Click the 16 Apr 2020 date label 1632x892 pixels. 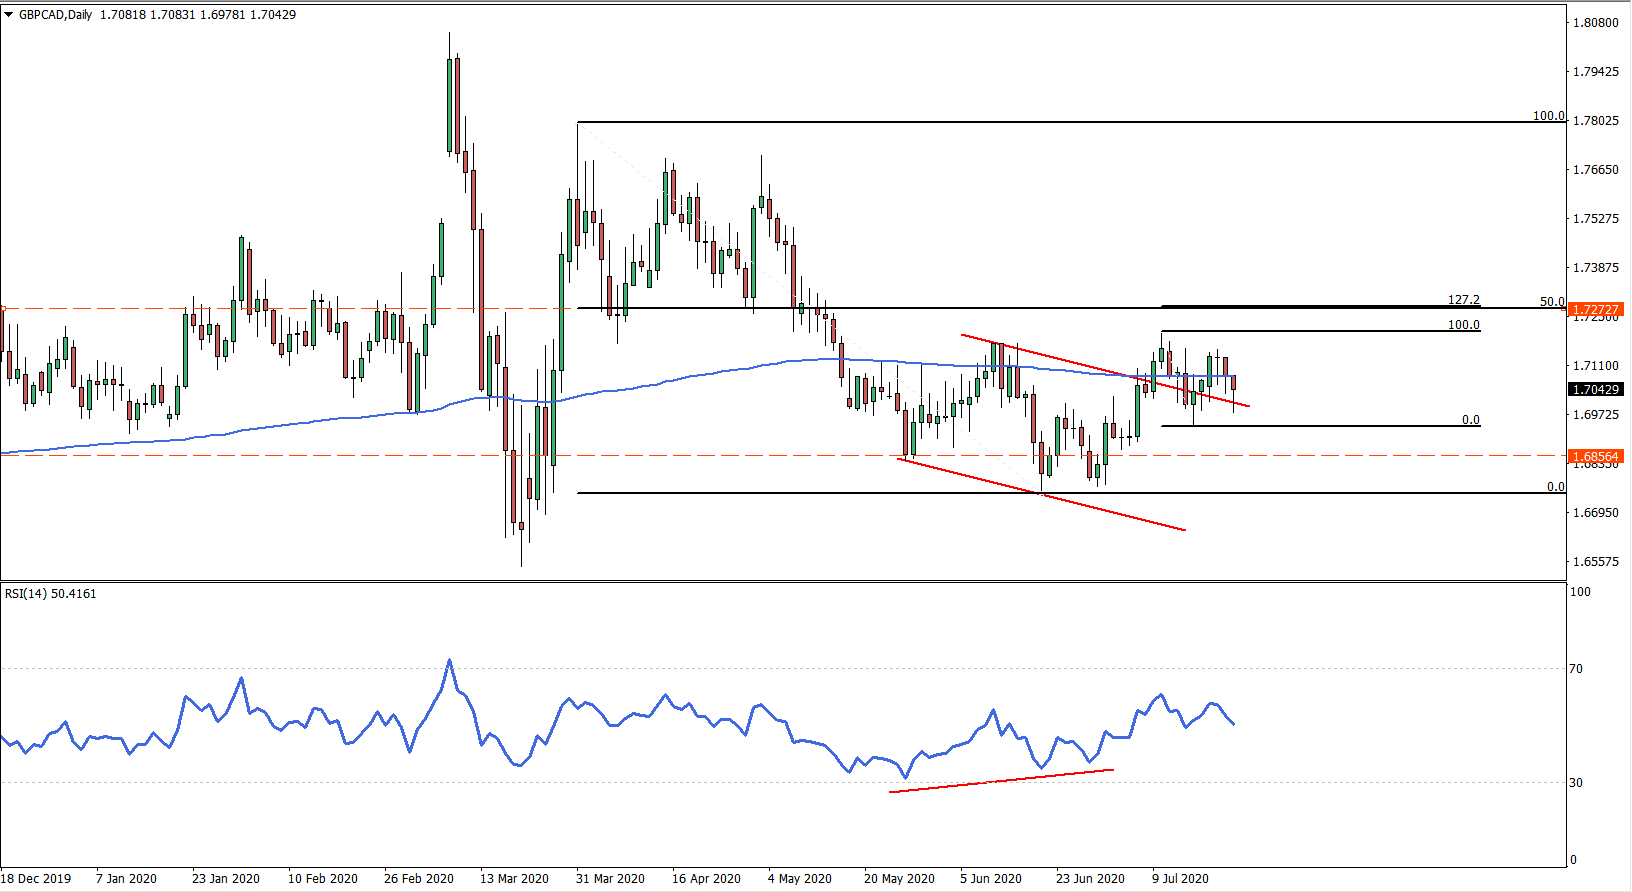pos(706,879)
